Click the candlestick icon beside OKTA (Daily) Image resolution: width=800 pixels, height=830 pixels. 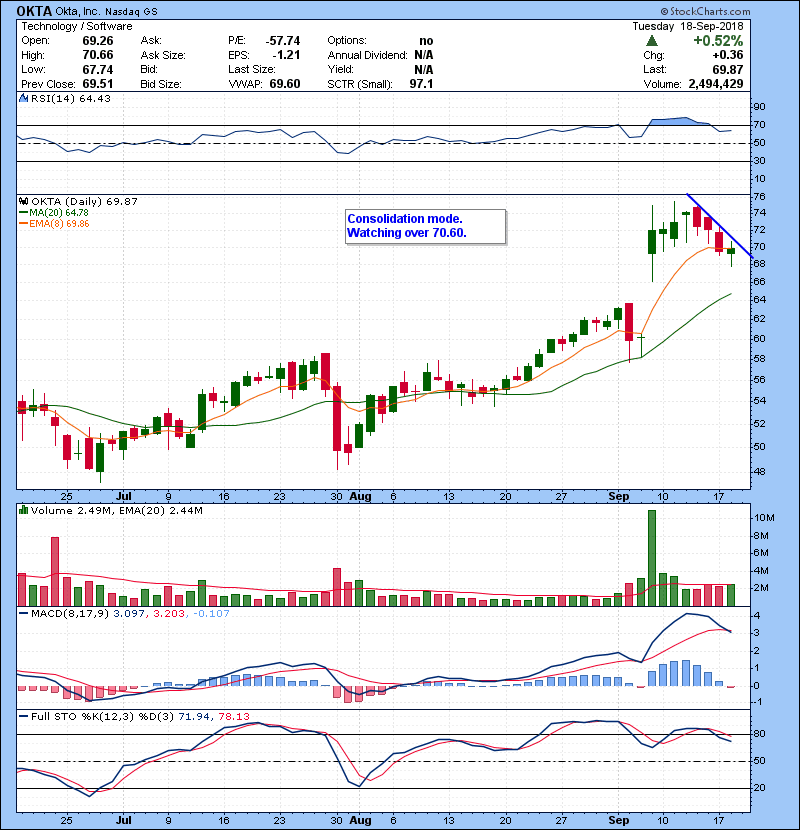24,201
